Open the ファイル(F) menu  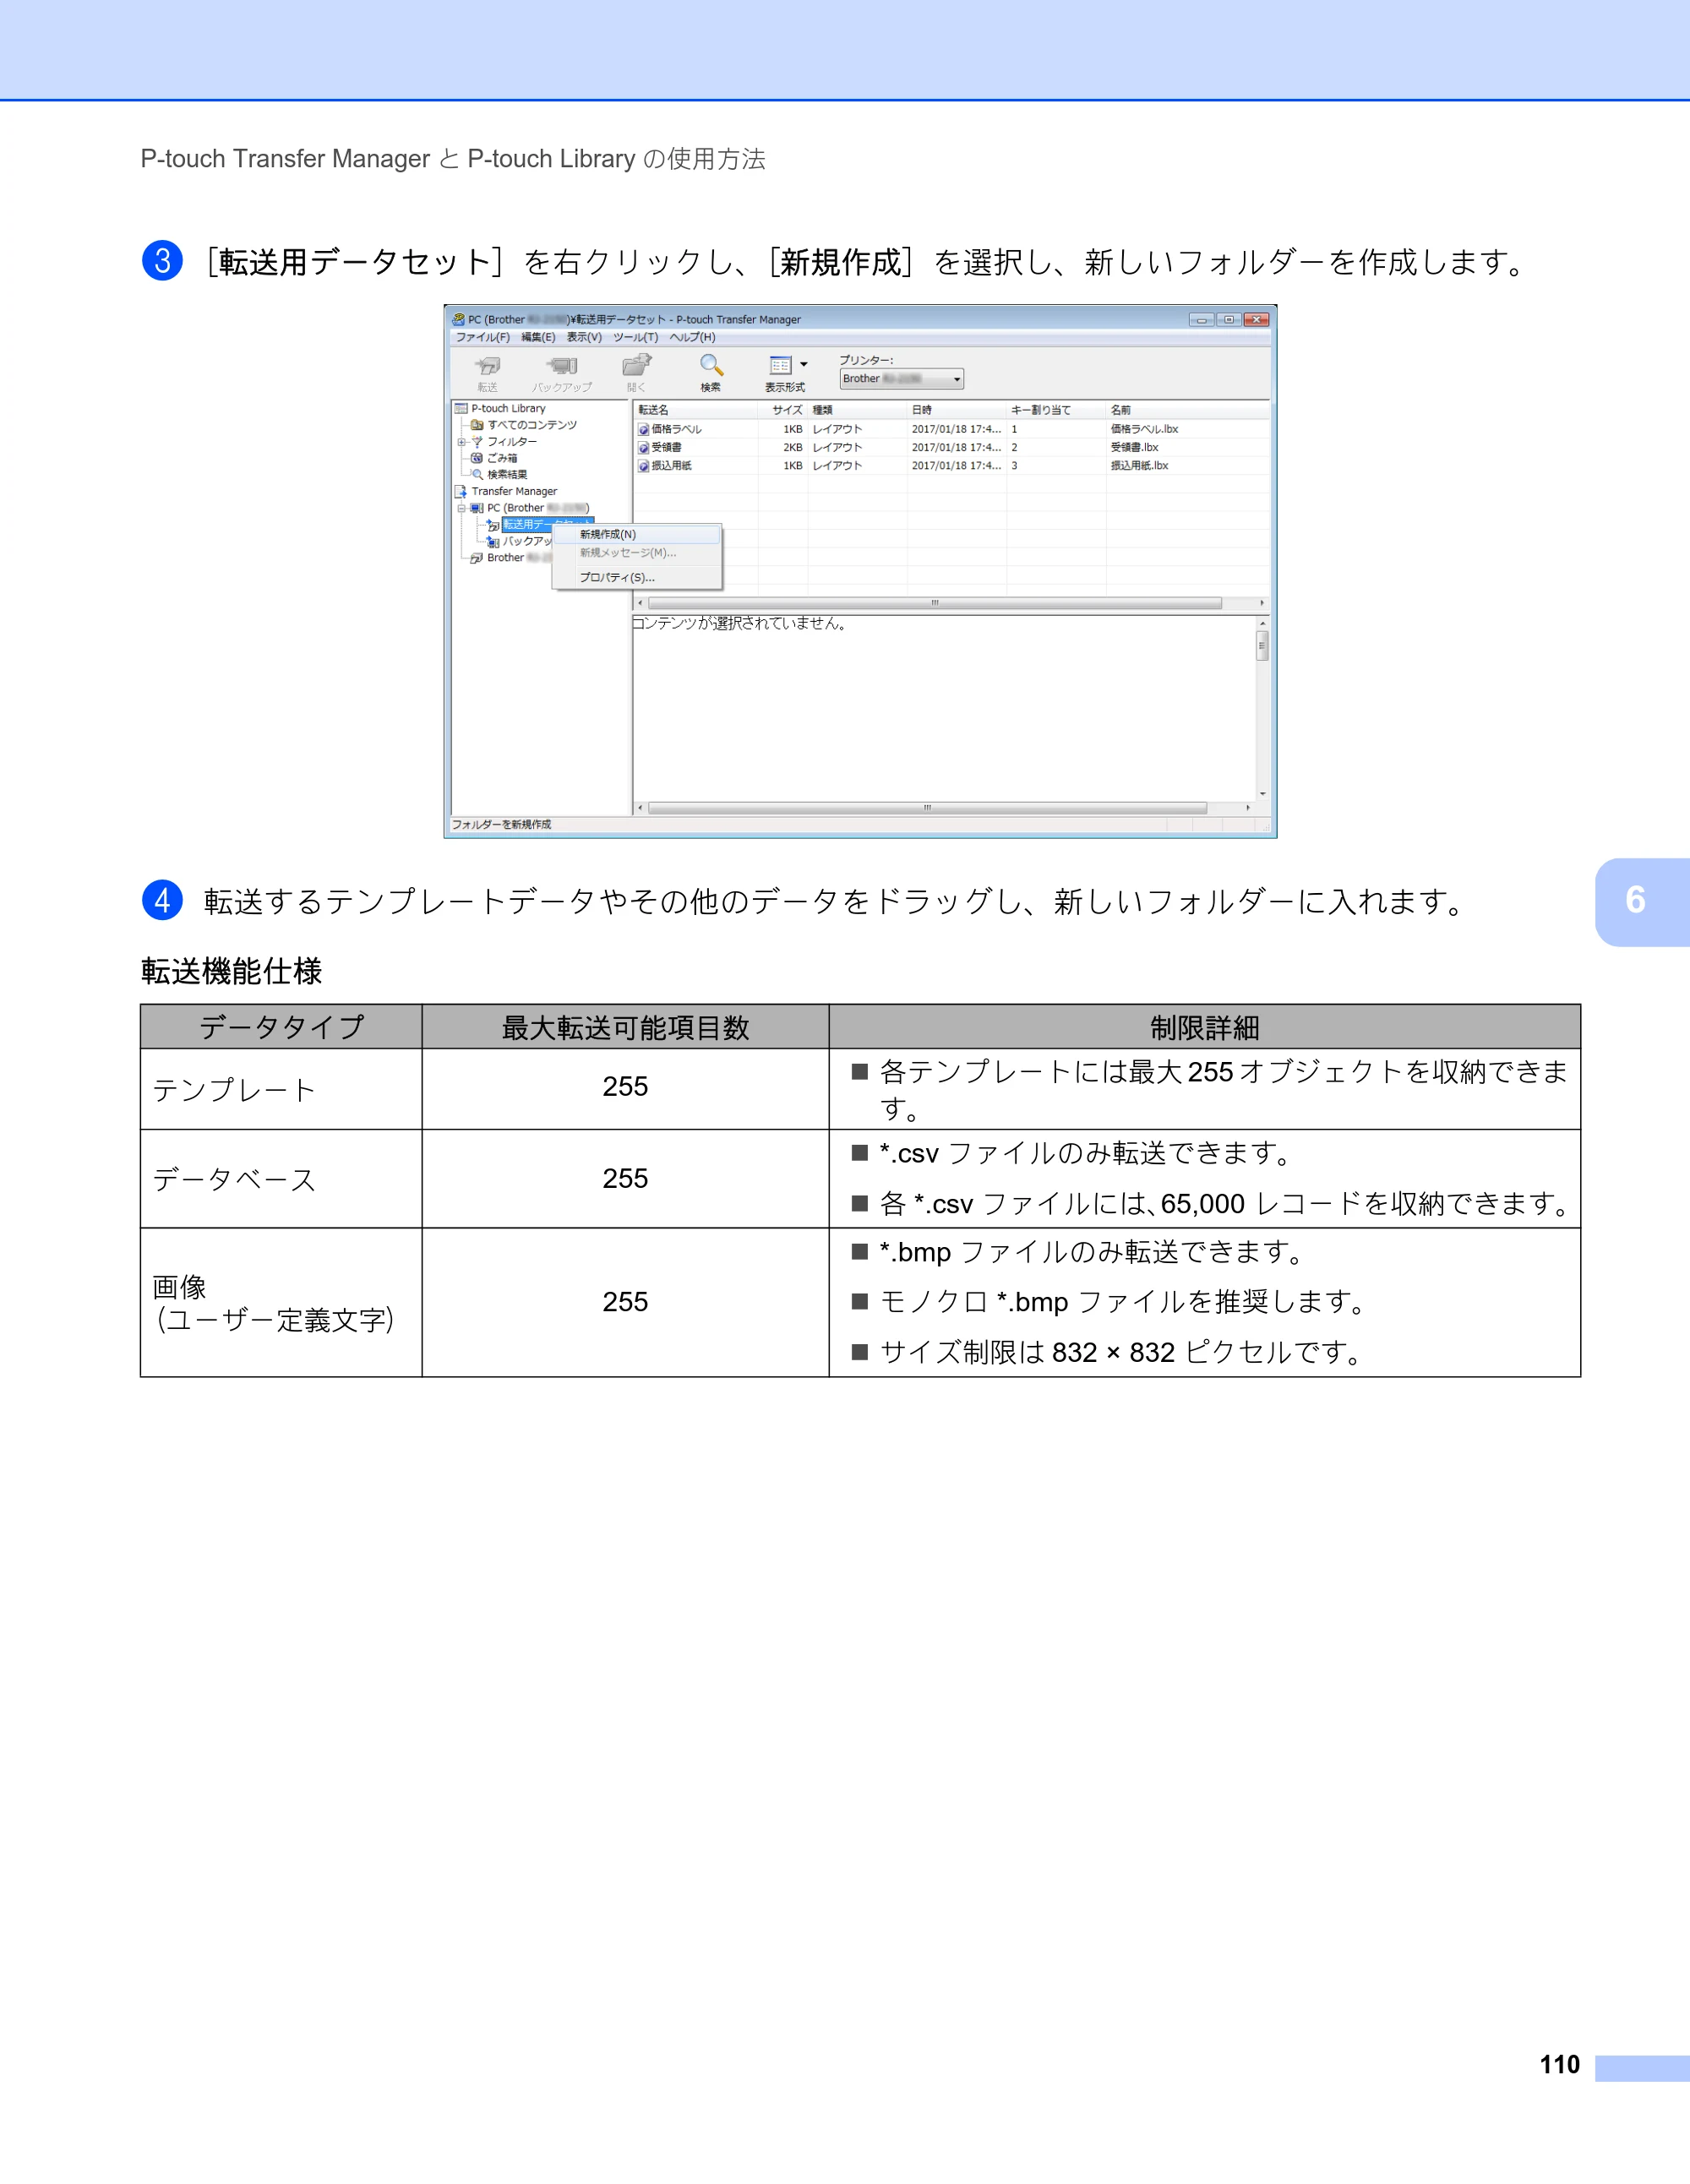point(483,338)
